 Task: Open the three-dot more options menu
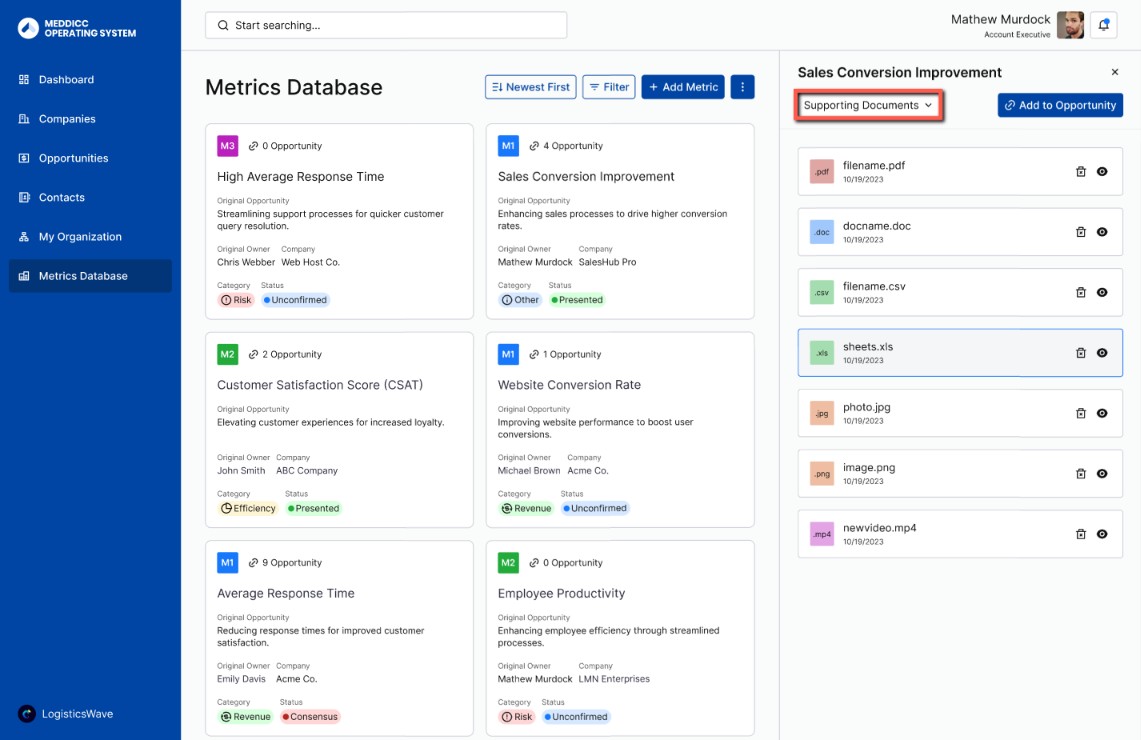pos(742,87)
